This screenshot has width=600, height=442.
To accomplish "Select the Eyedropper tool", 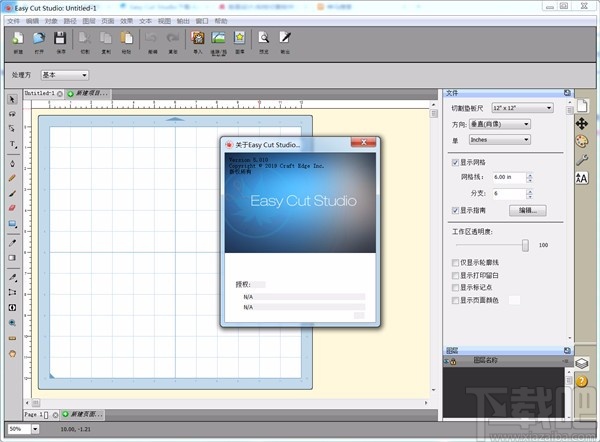I will pyautogui.click(x=12, y=243).
